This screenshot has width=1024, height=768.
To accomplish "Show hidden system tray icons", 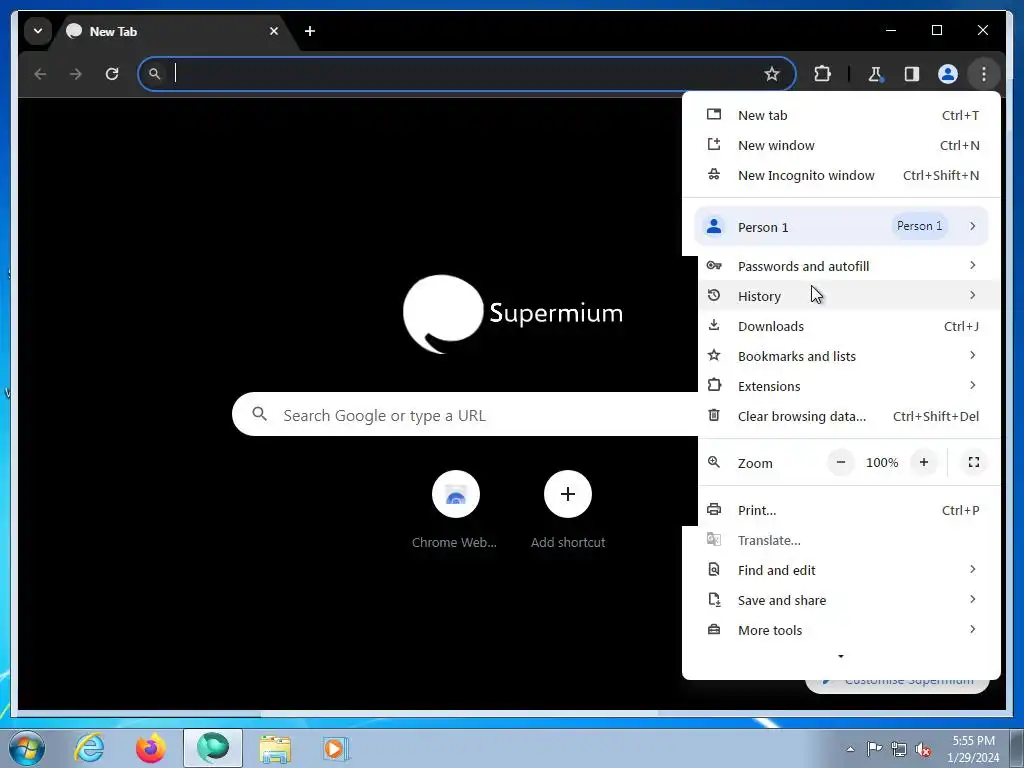I will point(850,749).
